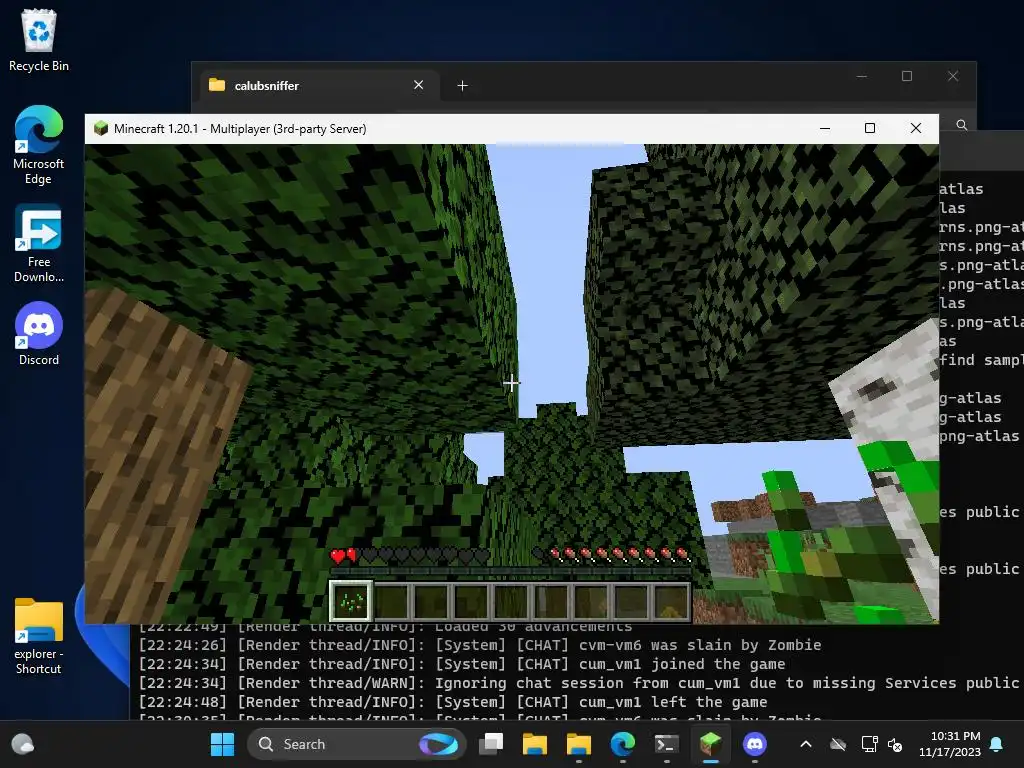This screenshot has width=1024, height=768.
Task: Switch to the Terminal taskbar icon
Action: click(x=666, y=744)
